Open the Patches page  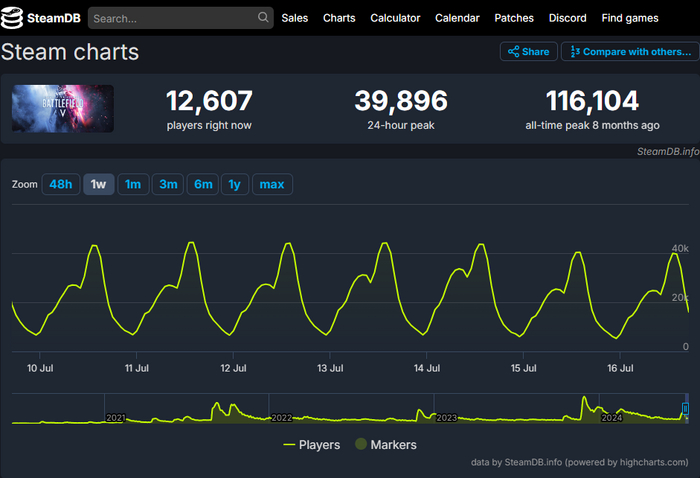pos(513,18)
